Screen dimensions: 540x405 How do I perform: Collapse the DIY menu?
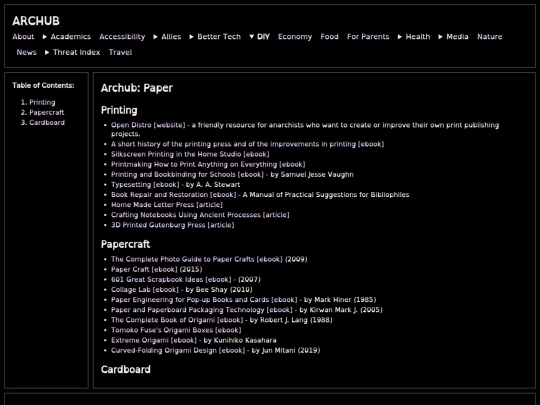coord(259,37)
